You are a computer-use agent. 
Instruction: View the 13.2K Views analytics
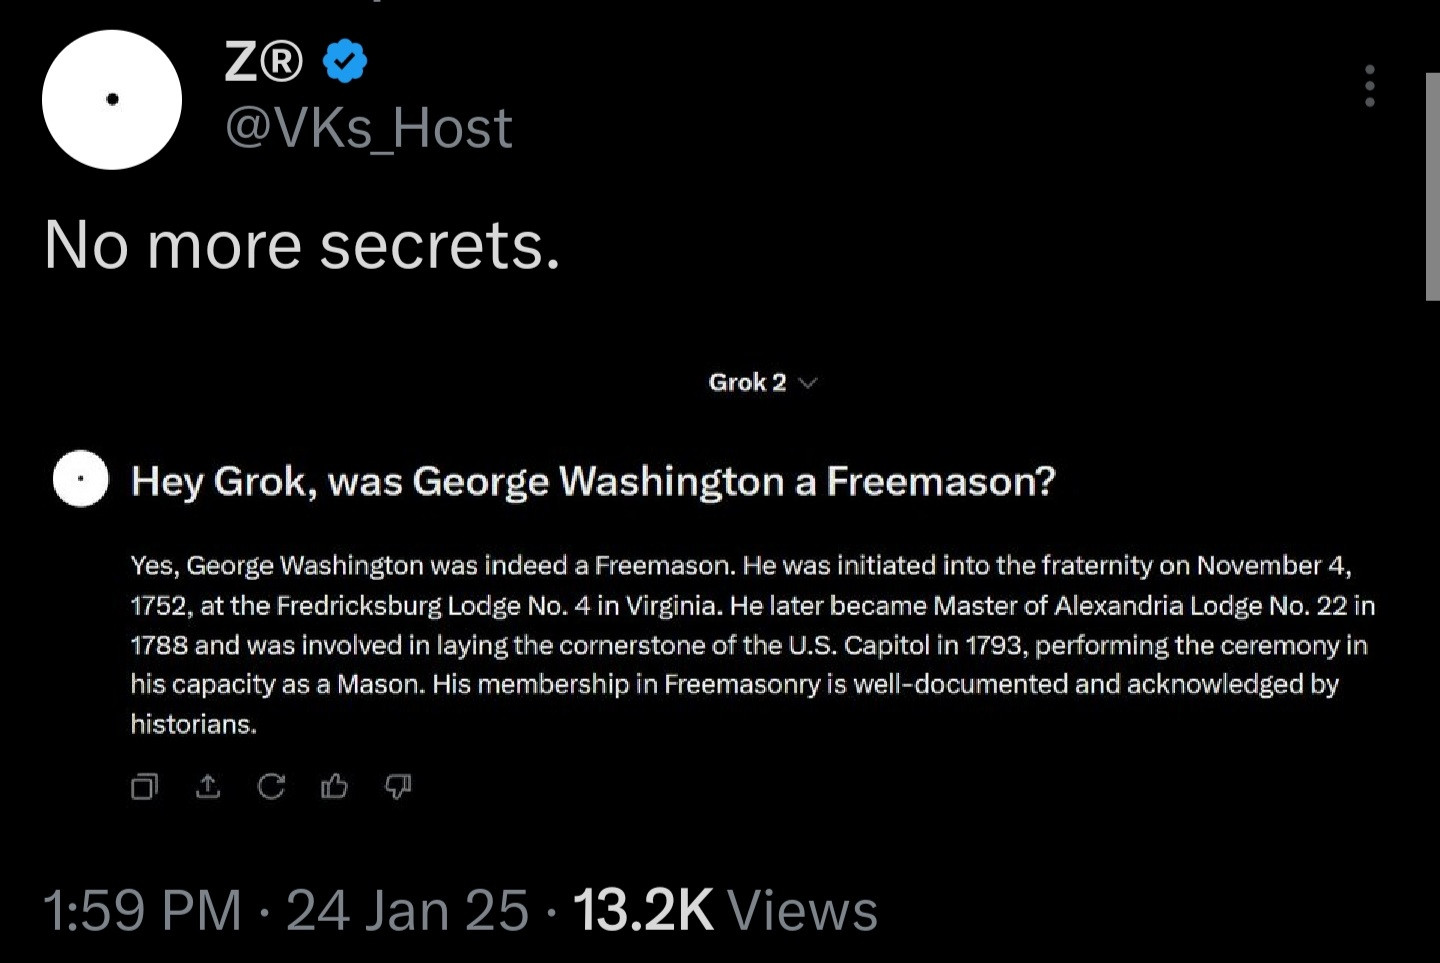[725, 910]
